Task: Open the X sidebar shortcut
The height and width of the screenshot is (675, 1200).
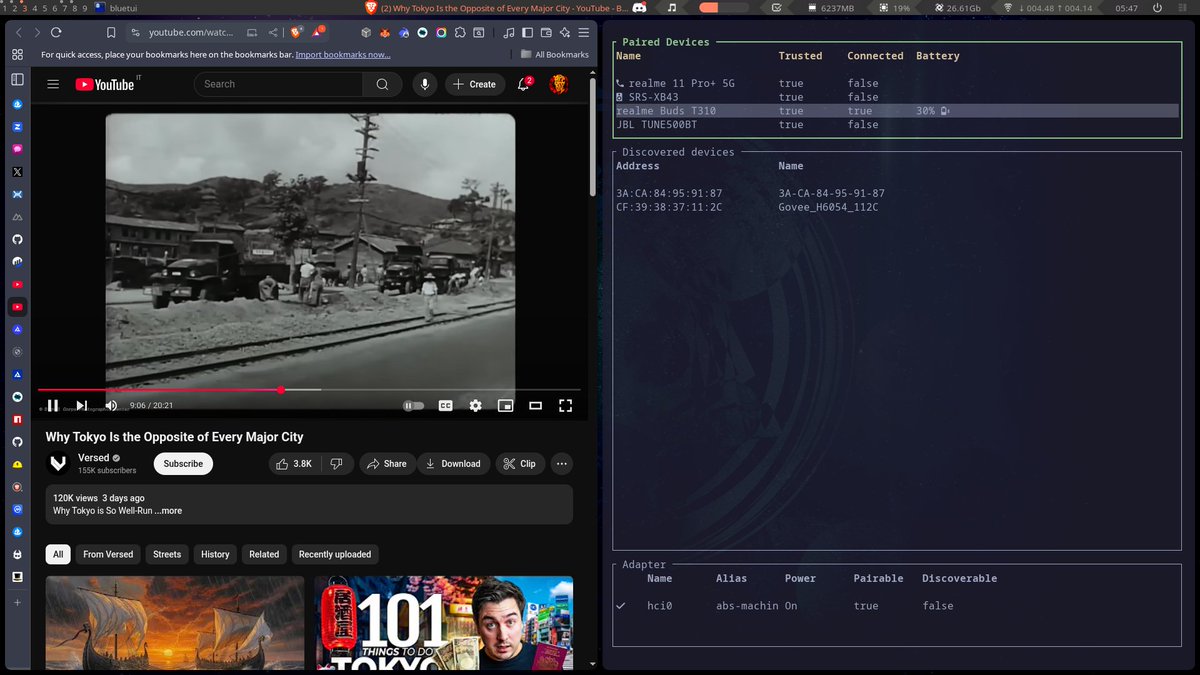Action: point(17,171)
